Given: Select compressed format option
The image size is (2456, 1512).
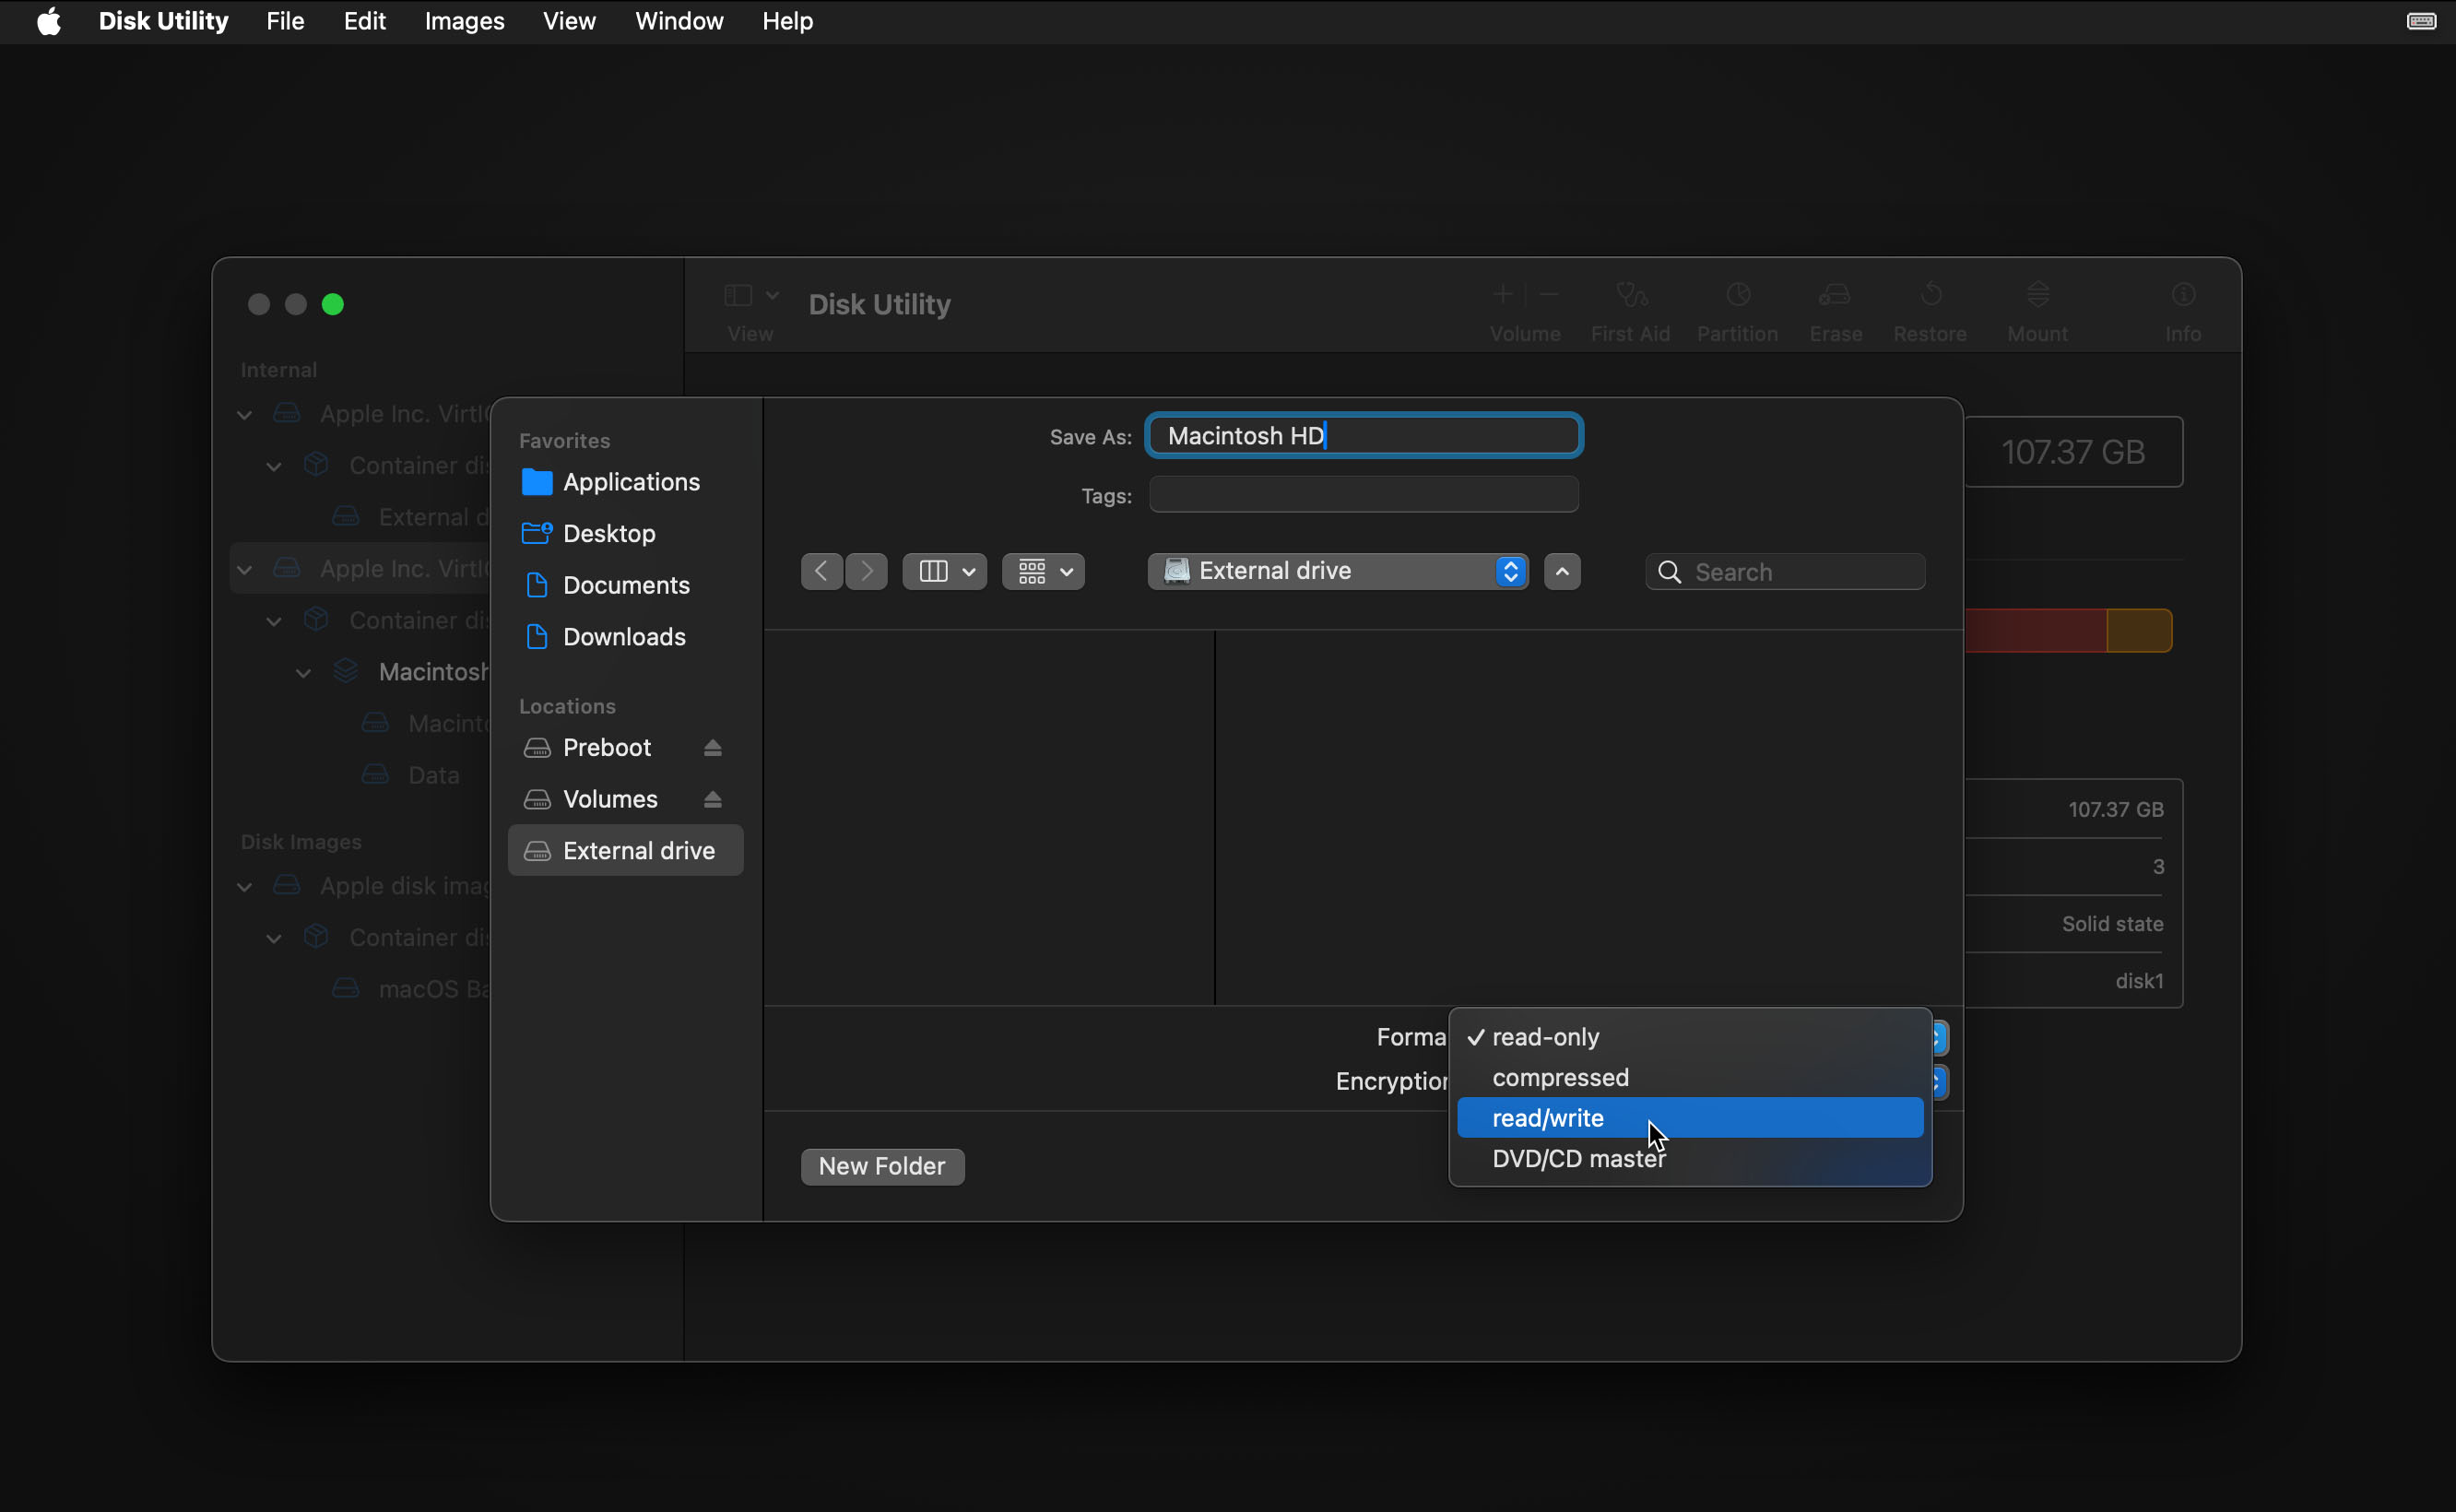Looking at the screenshot, I should pyautogui.click(x=1560, y=1077).
